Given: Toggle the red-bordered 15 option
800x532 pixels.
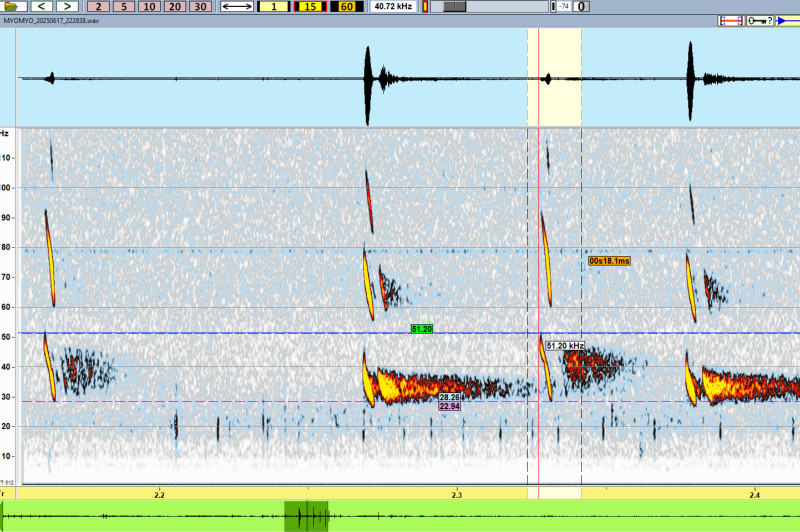Looking at the screenshot, I should (310, 6).
